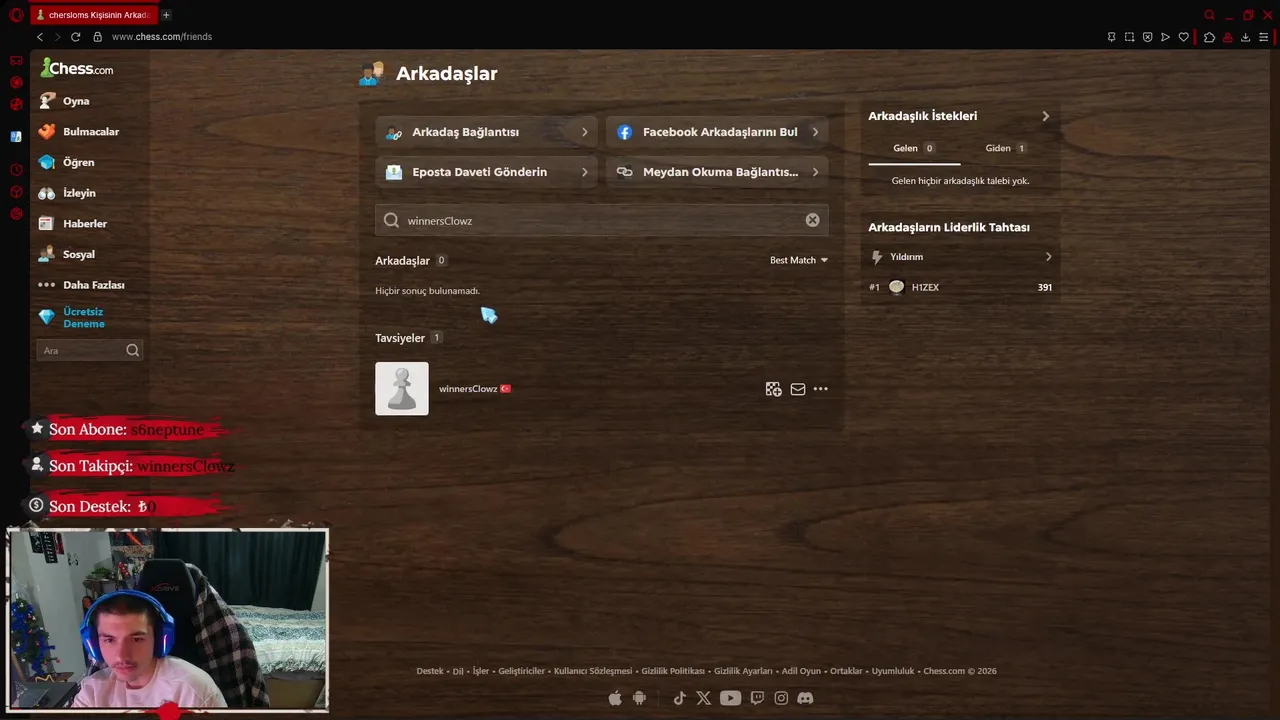Viewport: 1280px width, 720px height.
Task: Open Meydan Okuma Bağlantısı option
Action: coord(717,172)
